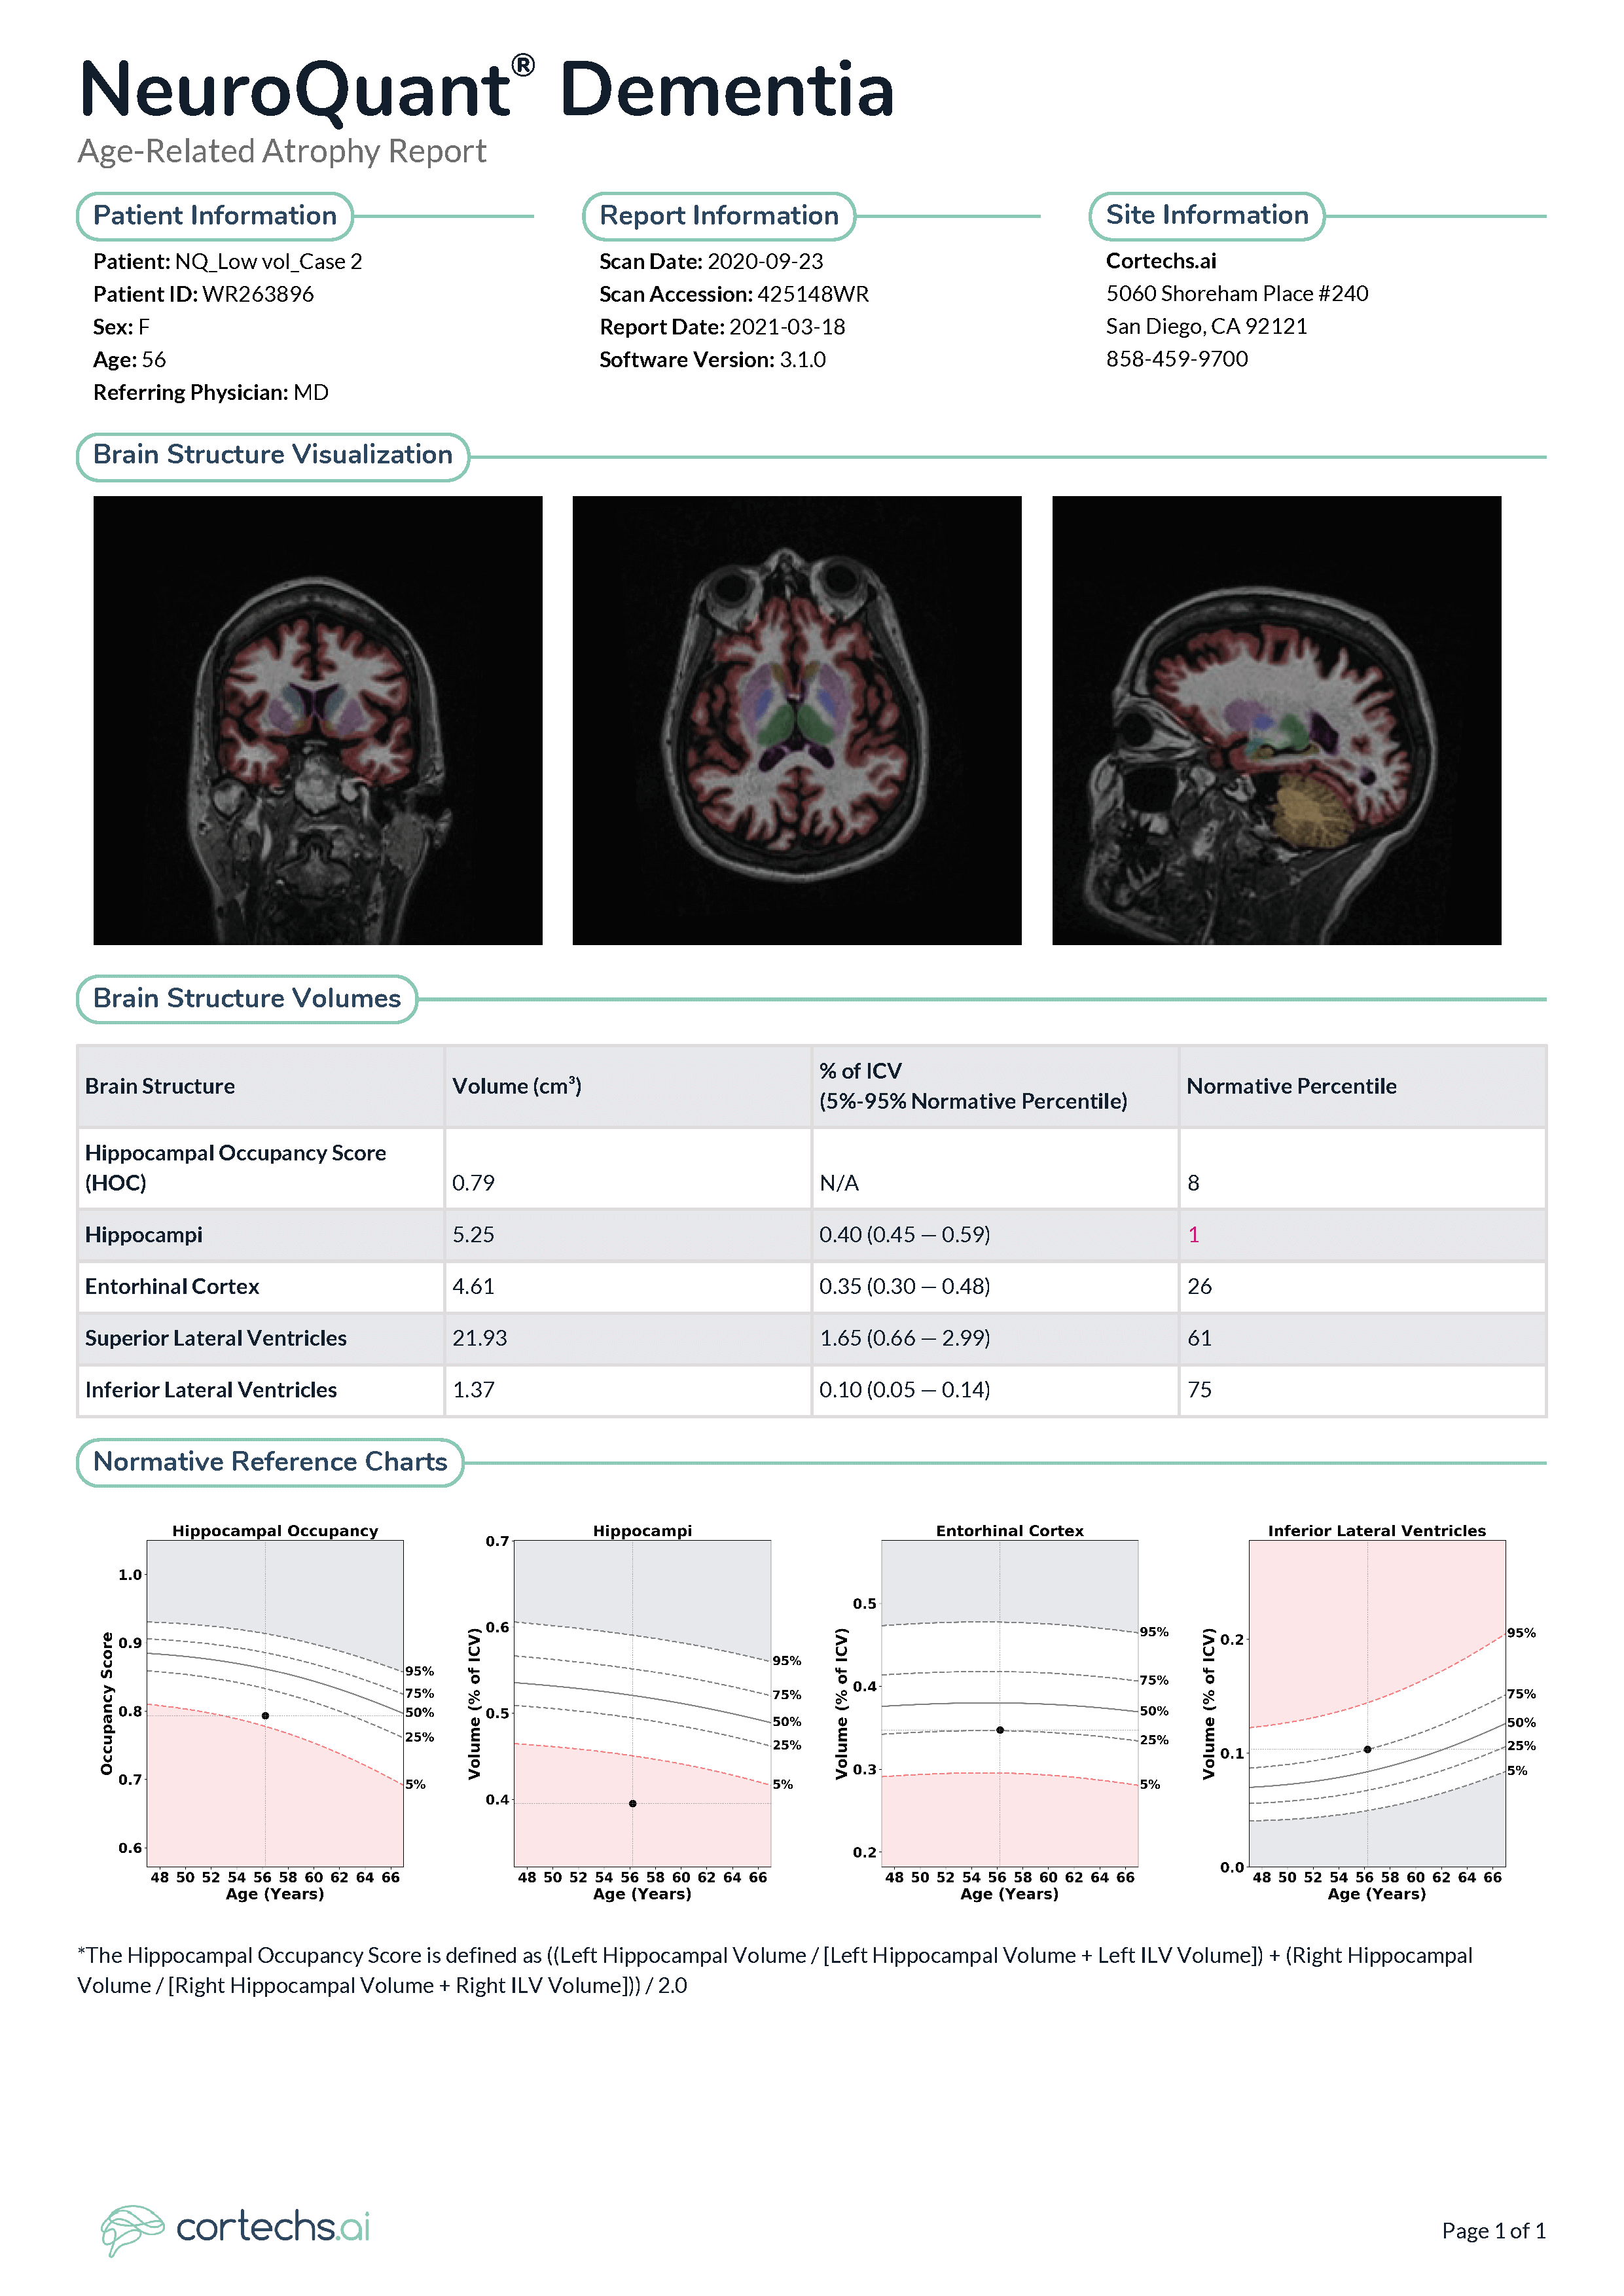Click address 5060 Shoreham Place #240

click(x=1237, y=294)
